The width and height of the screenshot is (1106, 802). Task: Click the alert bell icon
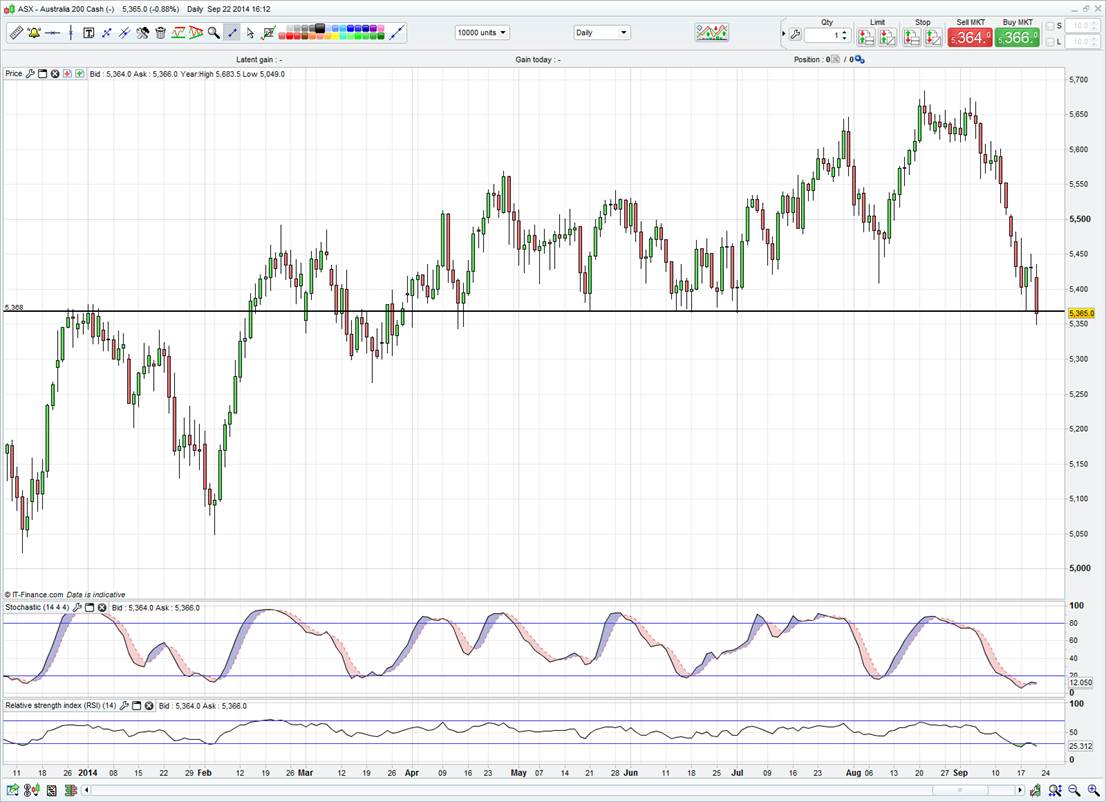tap(34, 33)
